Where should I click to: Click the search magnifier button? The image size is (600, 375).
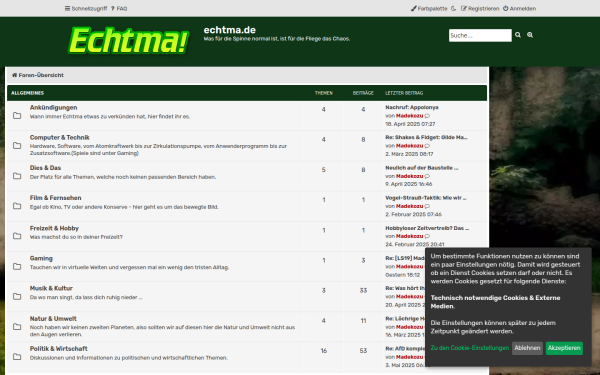point(518,35)
